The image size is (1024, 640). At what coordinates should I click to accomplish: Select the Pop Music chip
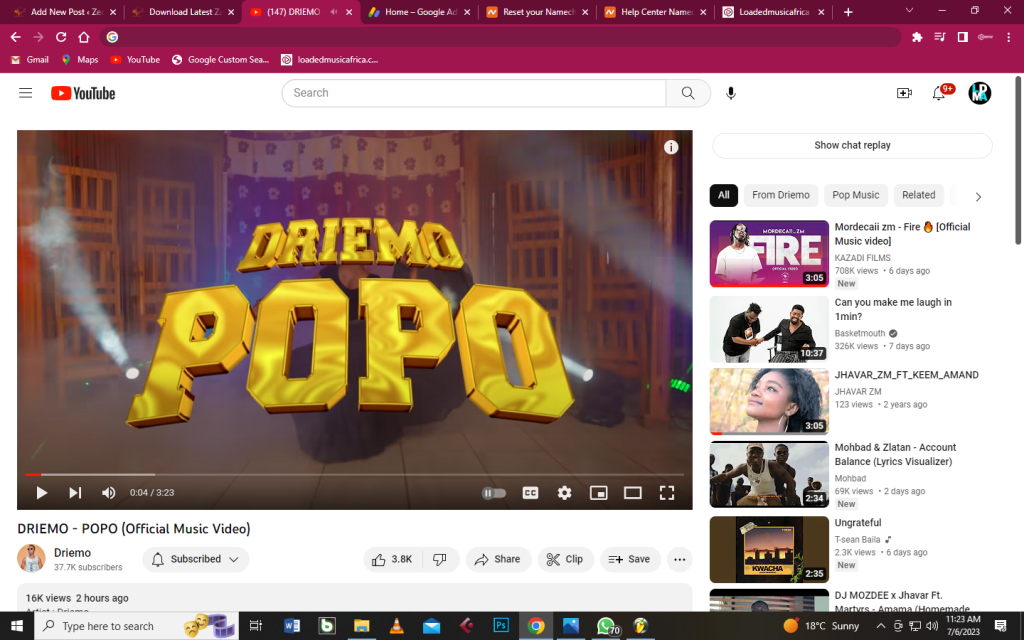[856, 195]
